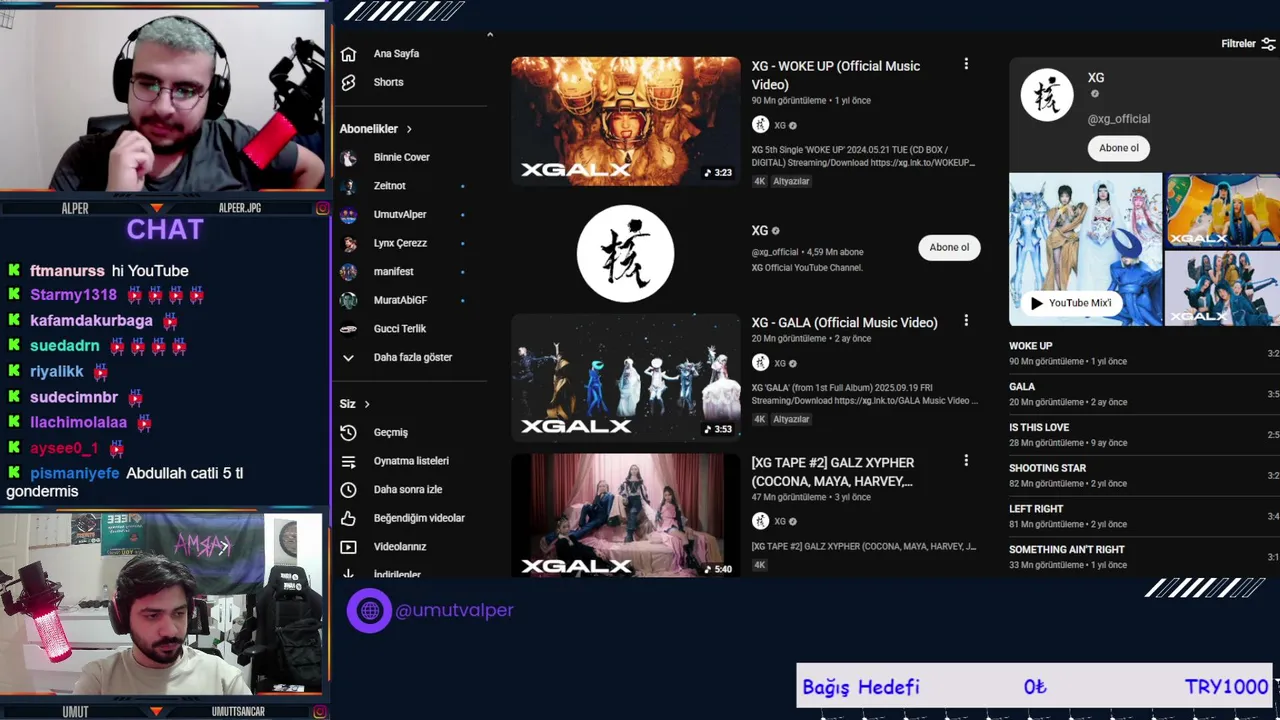Open XG - GALA (Official Music Video) title
The image size is (1280, 720).
pos(845,323)
